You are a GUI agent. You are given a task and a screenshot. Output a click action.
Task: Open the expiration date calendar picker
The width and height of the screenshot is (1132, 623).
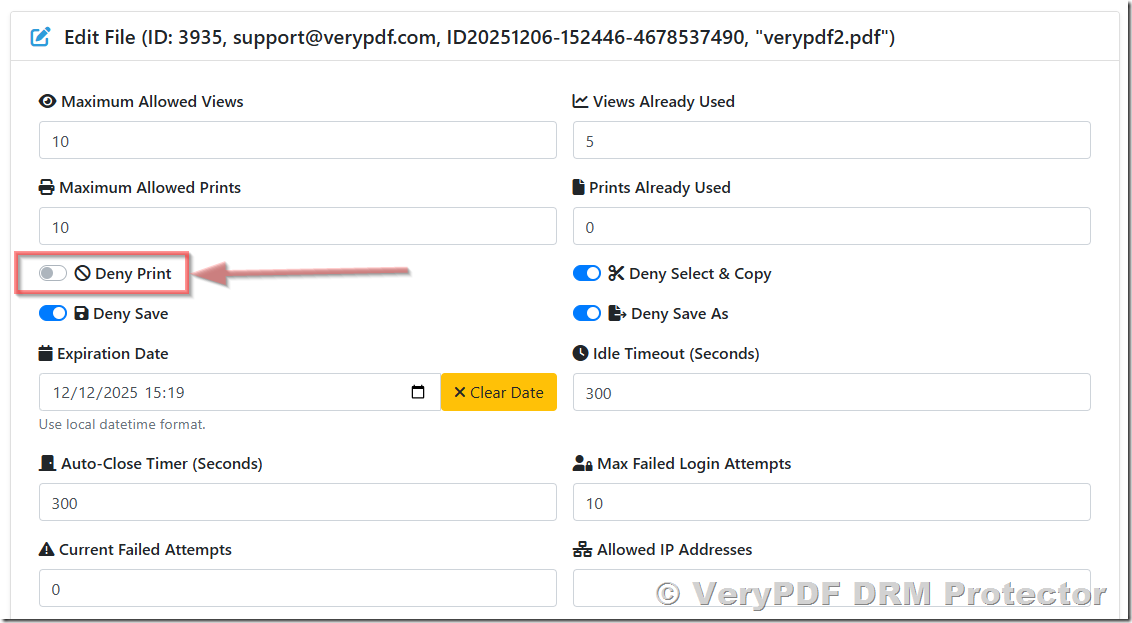417,393
